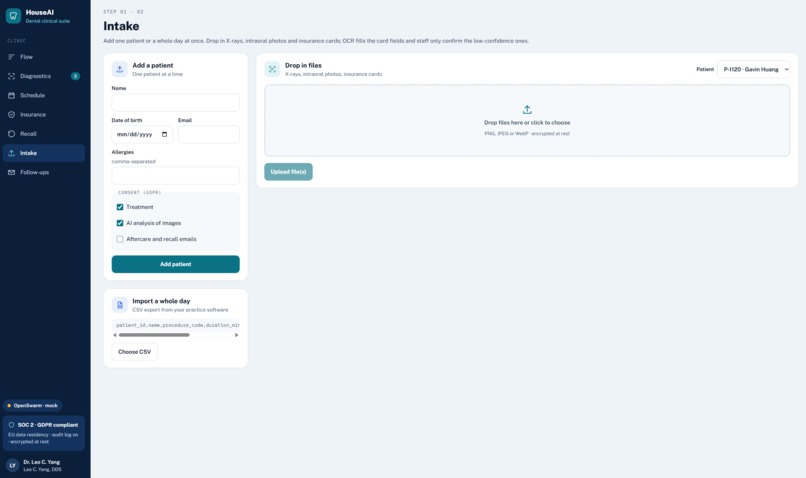Screen dimensions: 806x478
Task: Go to the Insurance page
Action: point(44,115)
